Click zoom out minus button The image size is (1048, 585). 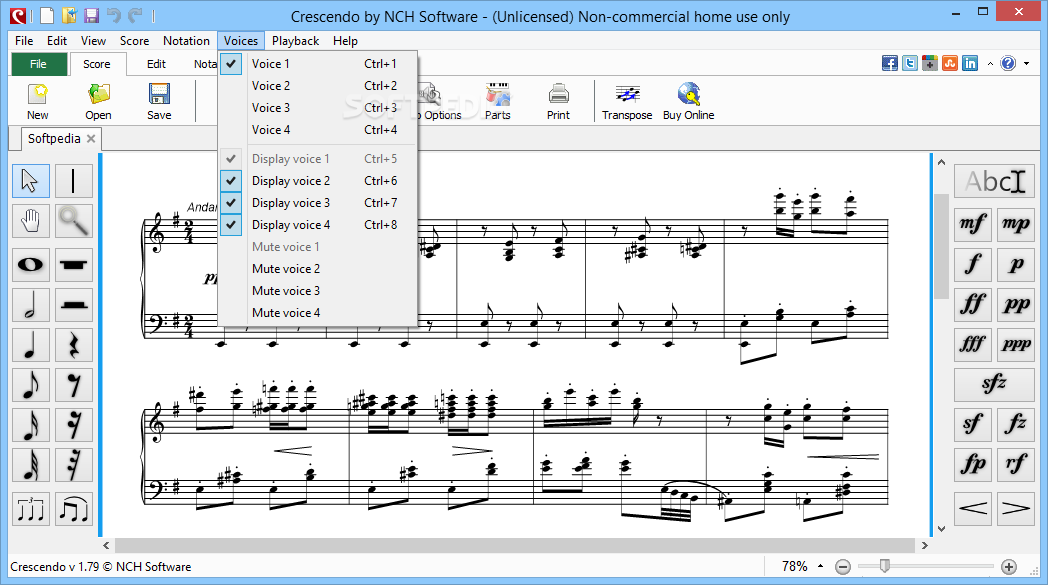(x=843, y=567)
